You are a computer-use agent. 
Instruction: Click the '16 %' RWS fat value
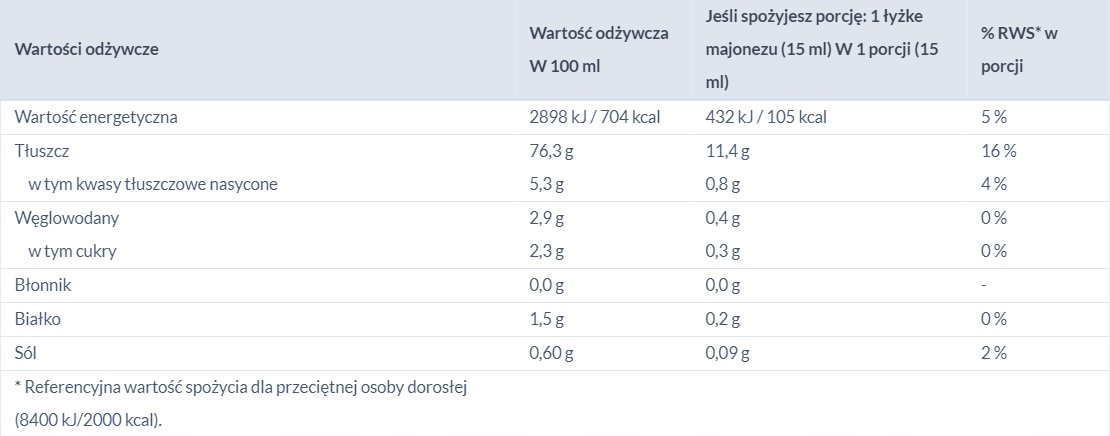[x=998, y=151]
